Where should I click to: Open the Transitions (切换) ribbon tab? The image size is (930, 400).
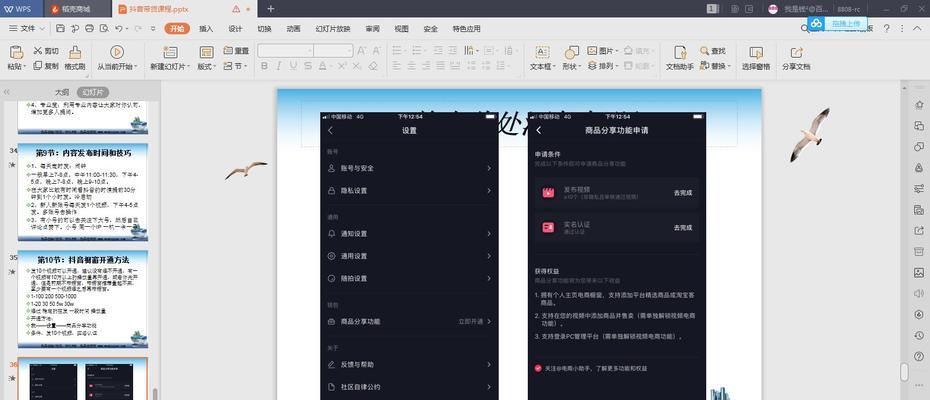(265, 28)
